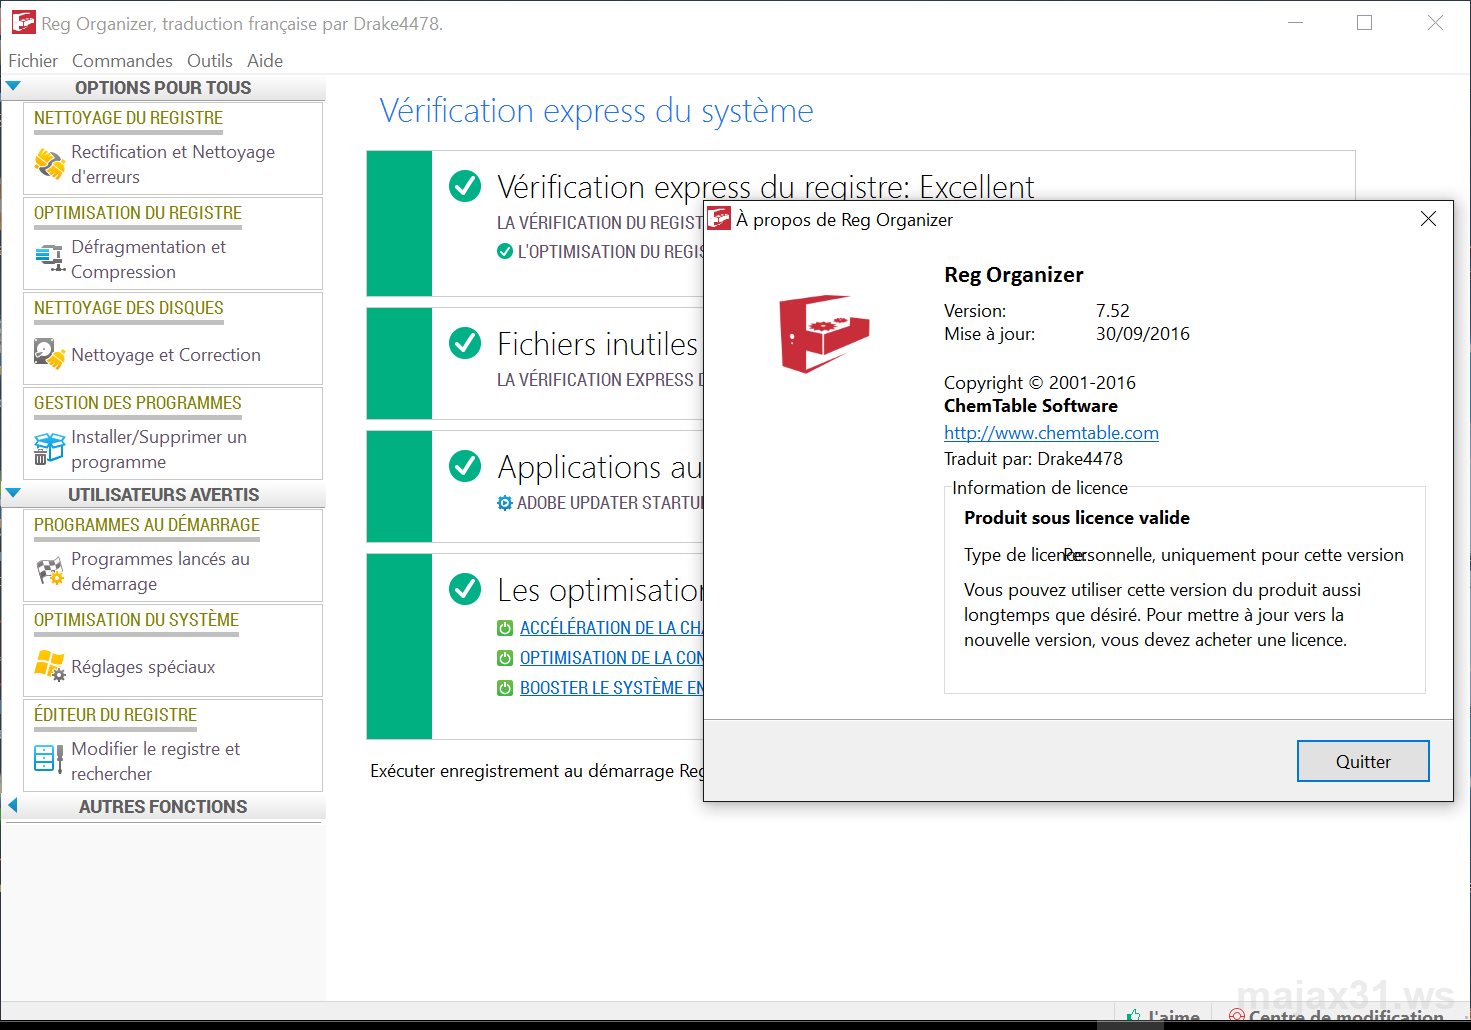Click the Produit sous licence valide text
1471x1030 pixels.
point(1077,518)
